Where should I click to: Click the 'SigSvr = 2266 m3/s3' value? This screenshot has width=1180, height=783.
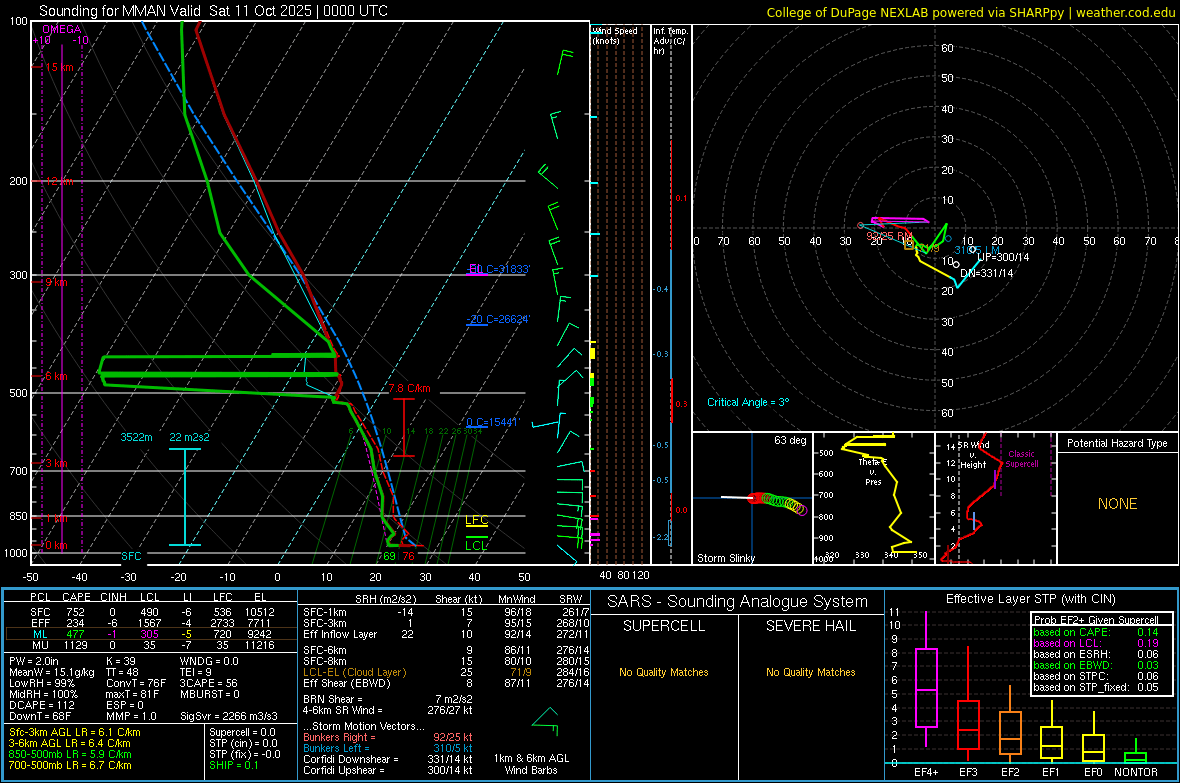coord(229,716)
